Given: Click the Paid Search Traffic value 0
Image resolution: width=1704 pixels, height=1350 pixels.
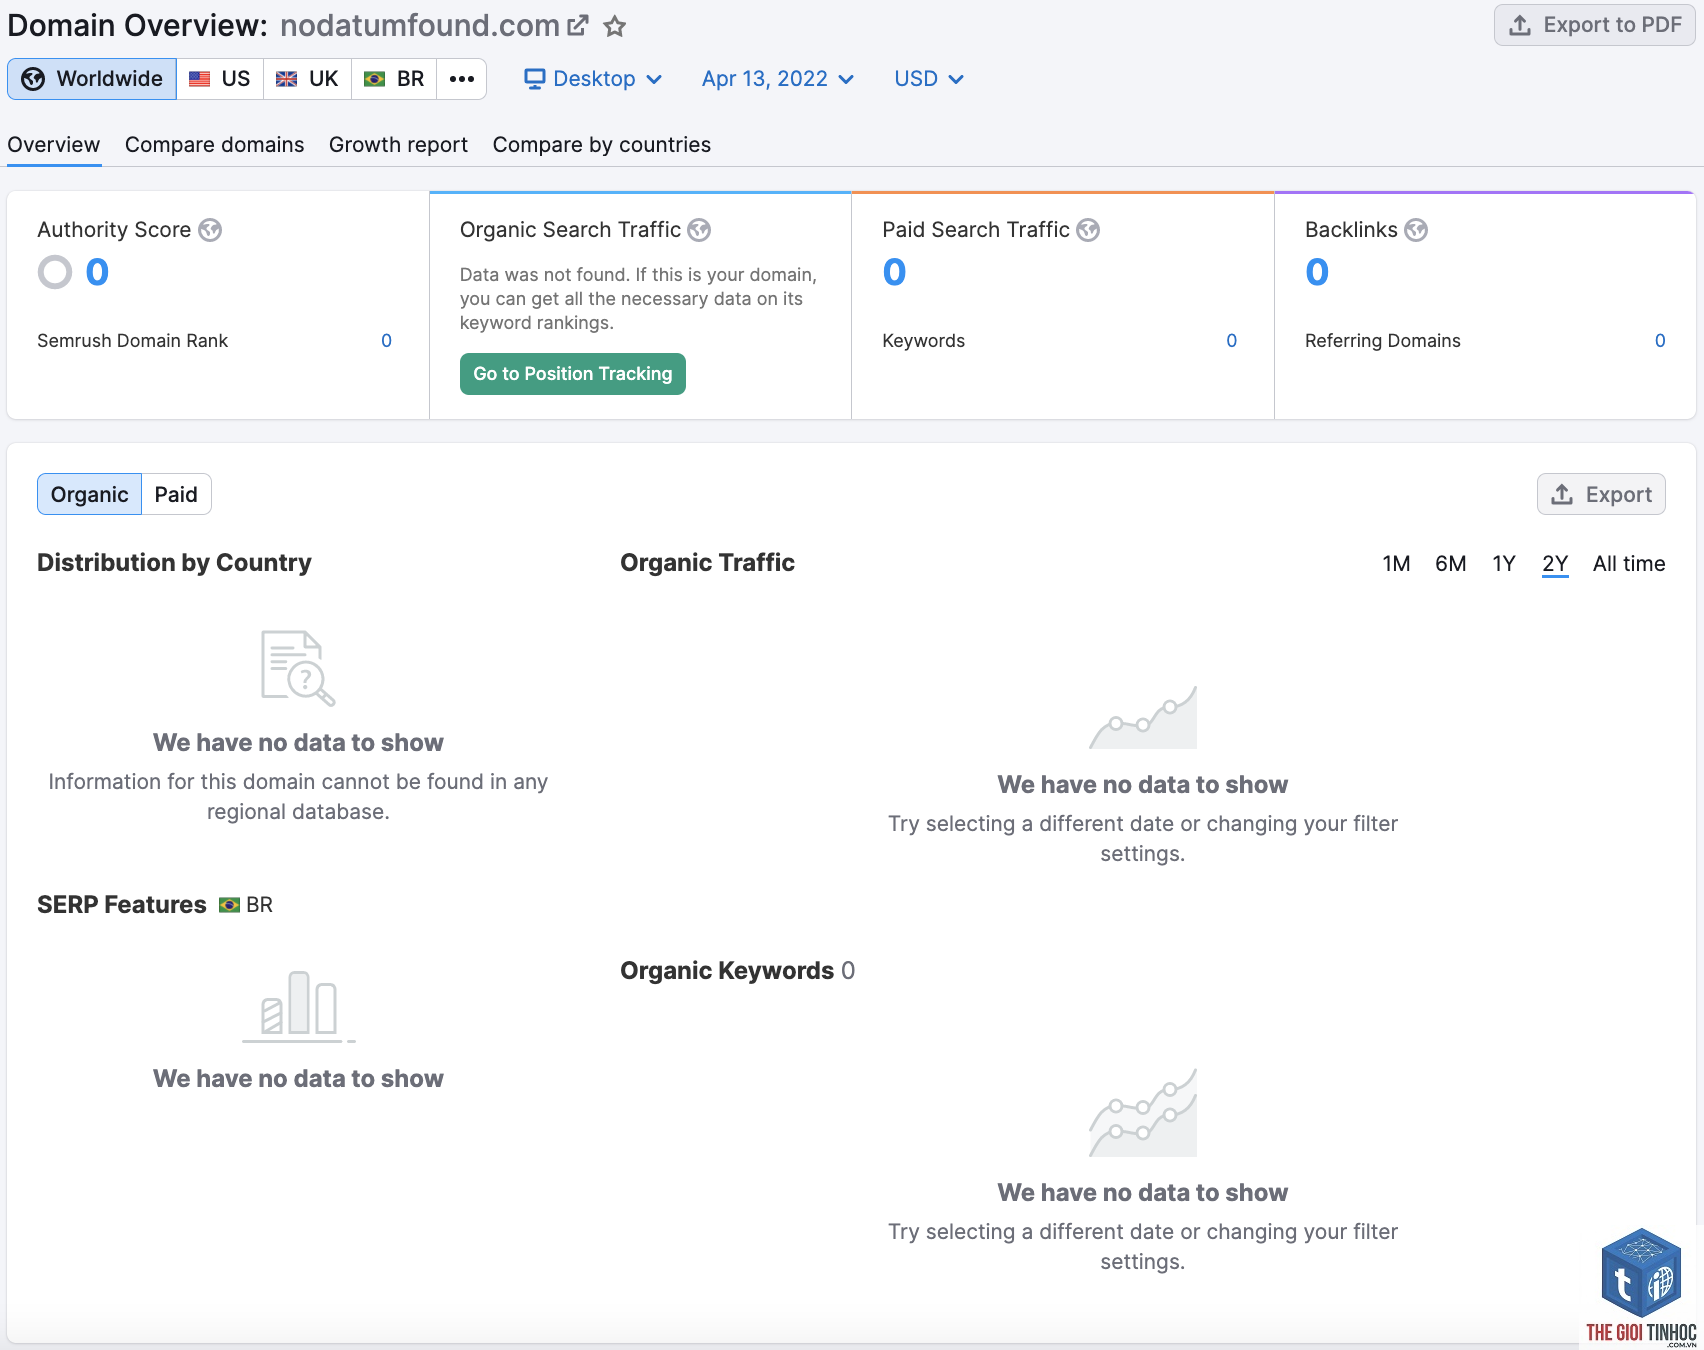Looking at the screenshot, I should coord(895,272).
